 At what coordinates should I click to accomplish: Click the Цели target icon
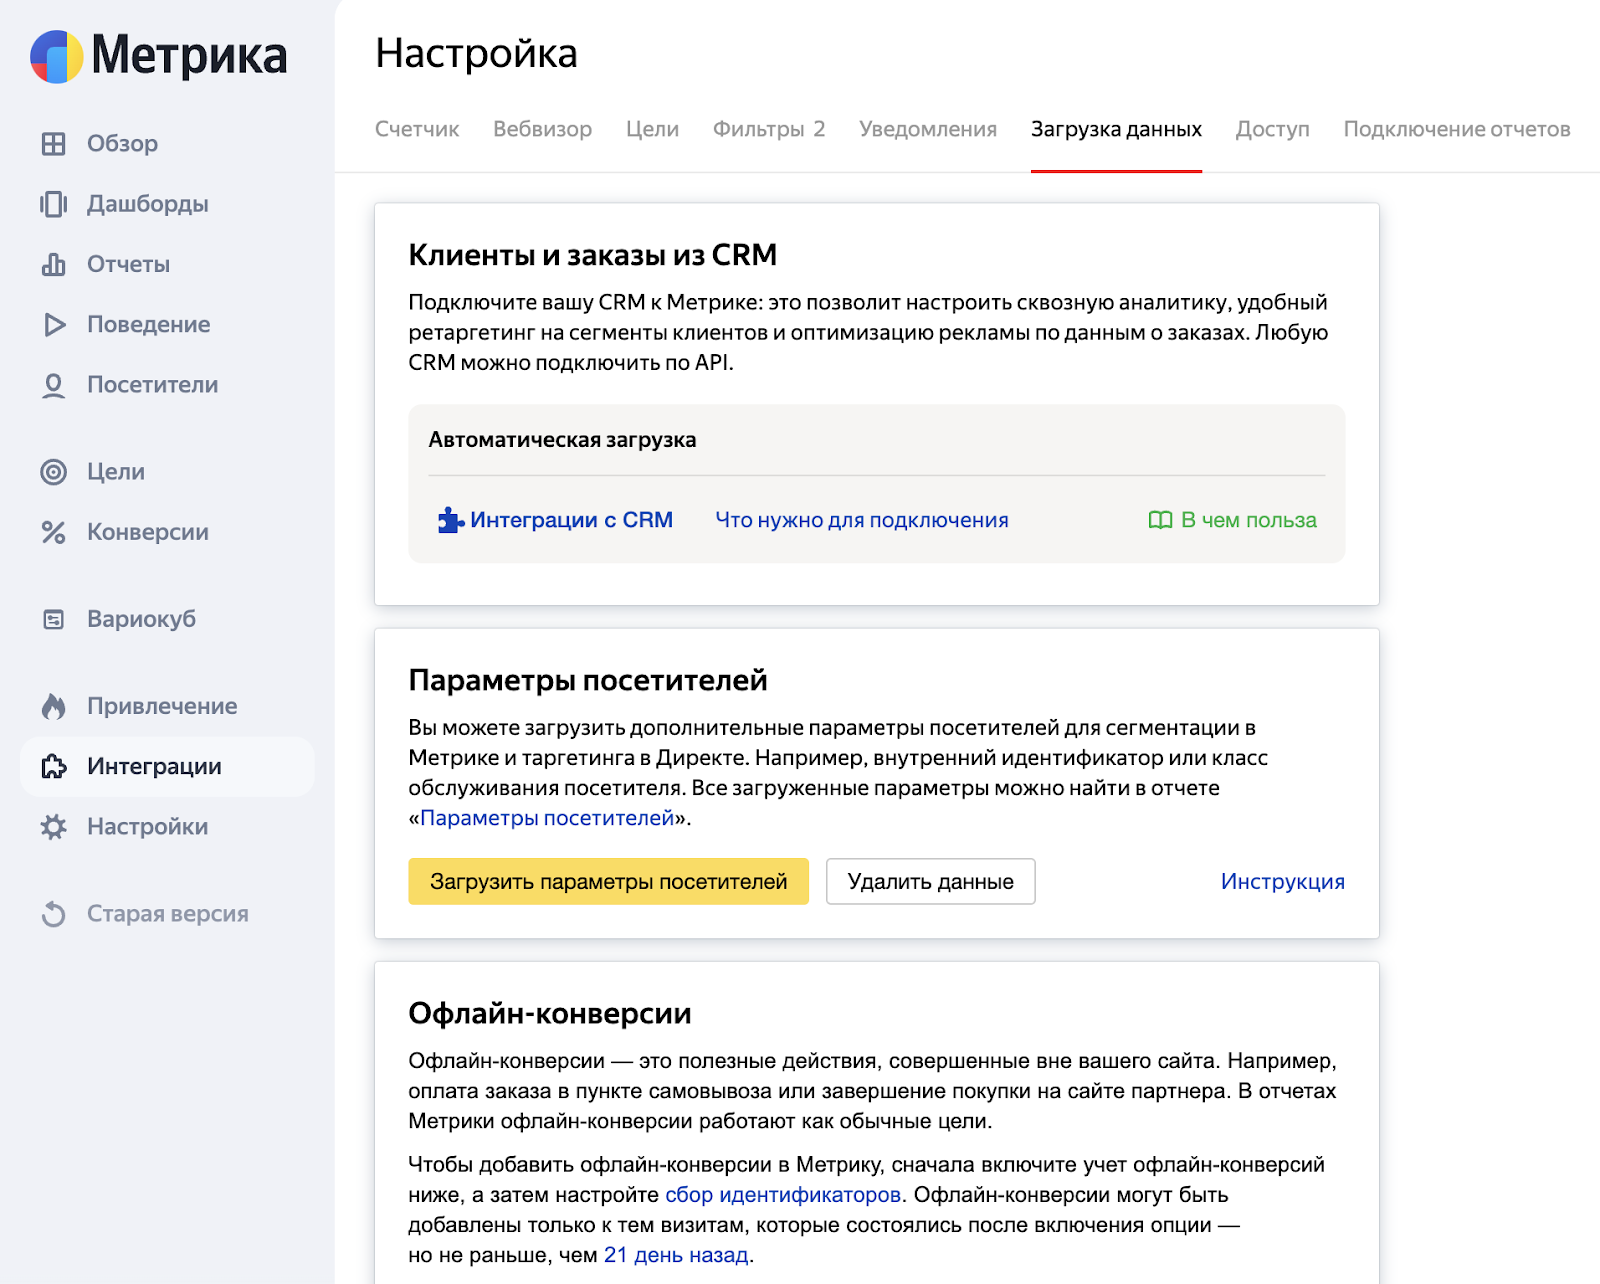click(x=53, y=472)
